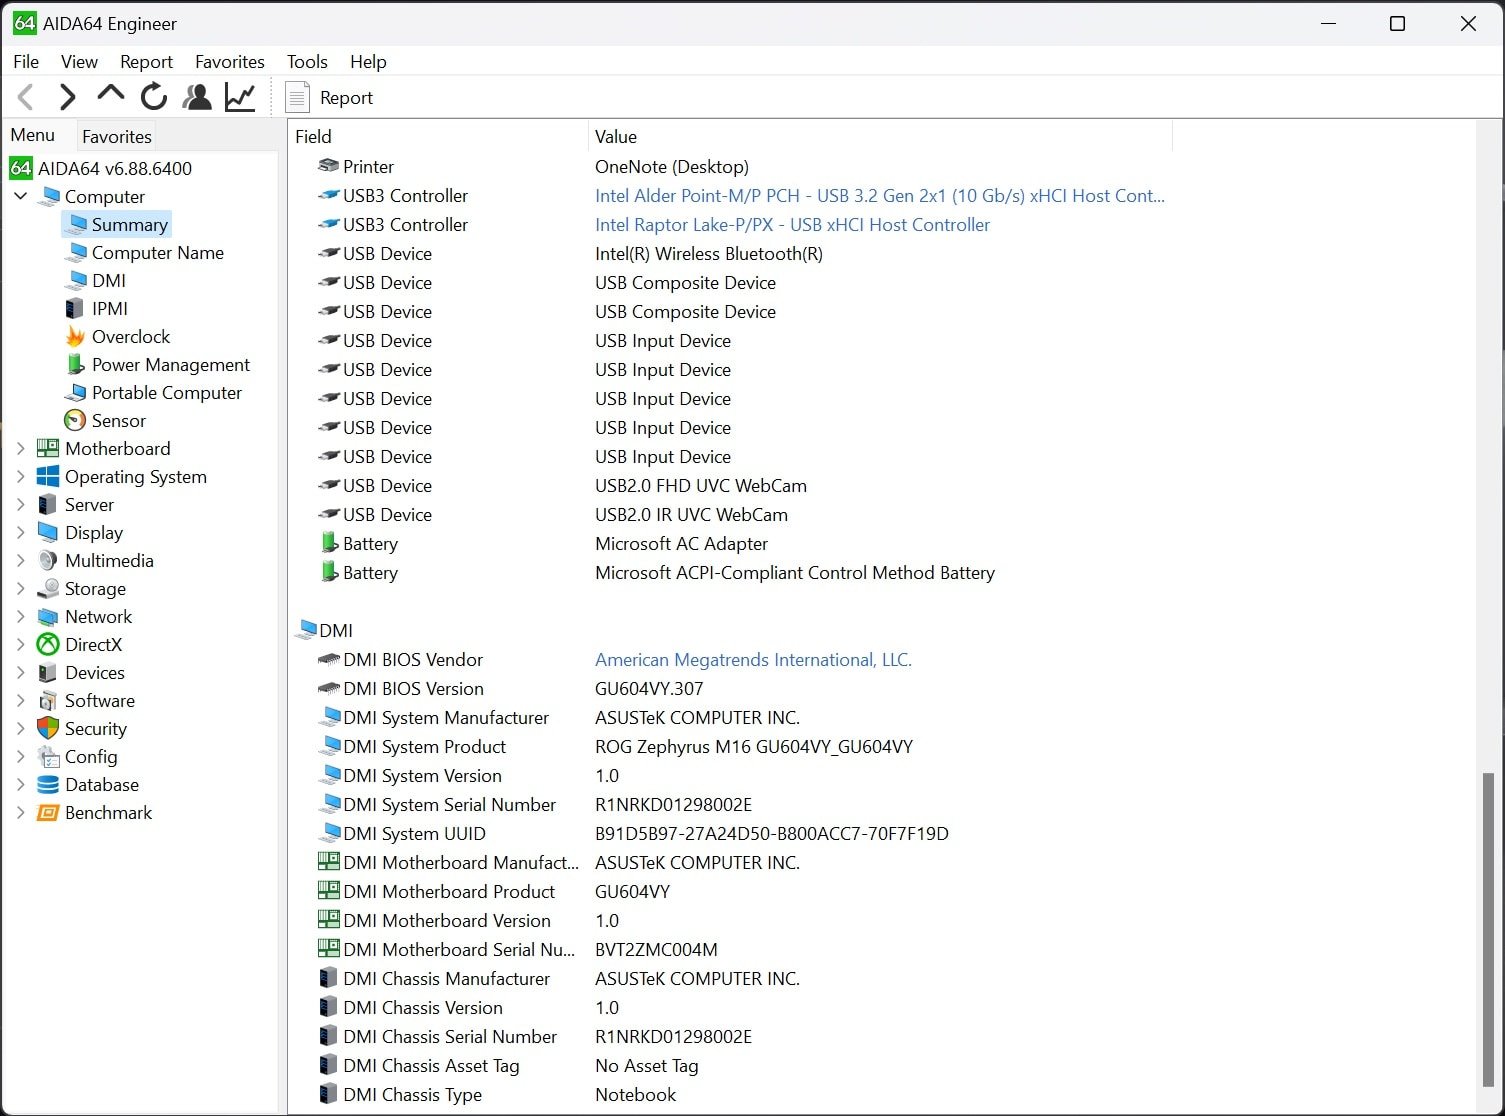Click the Report toolbar button
The image size is (1505, 1116).
click(x=330, y=97)
